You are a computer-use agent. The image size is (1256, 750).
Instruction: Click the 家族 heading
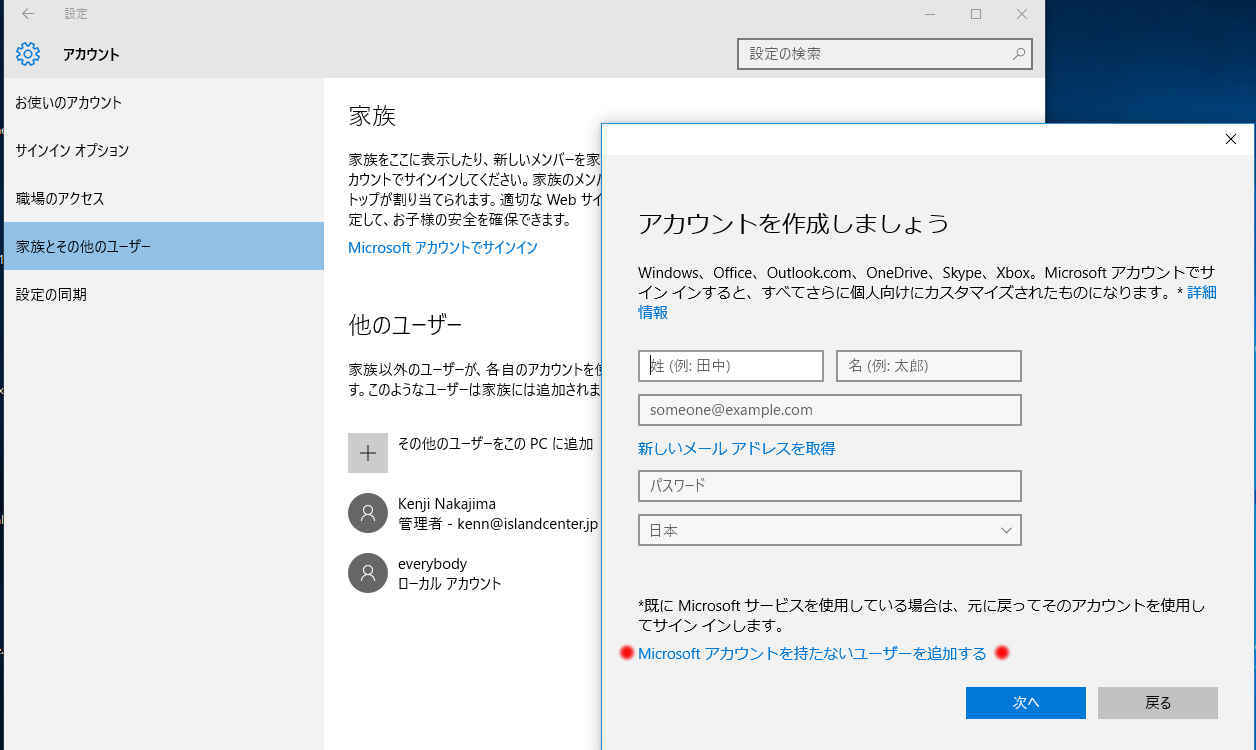[372, 115]
